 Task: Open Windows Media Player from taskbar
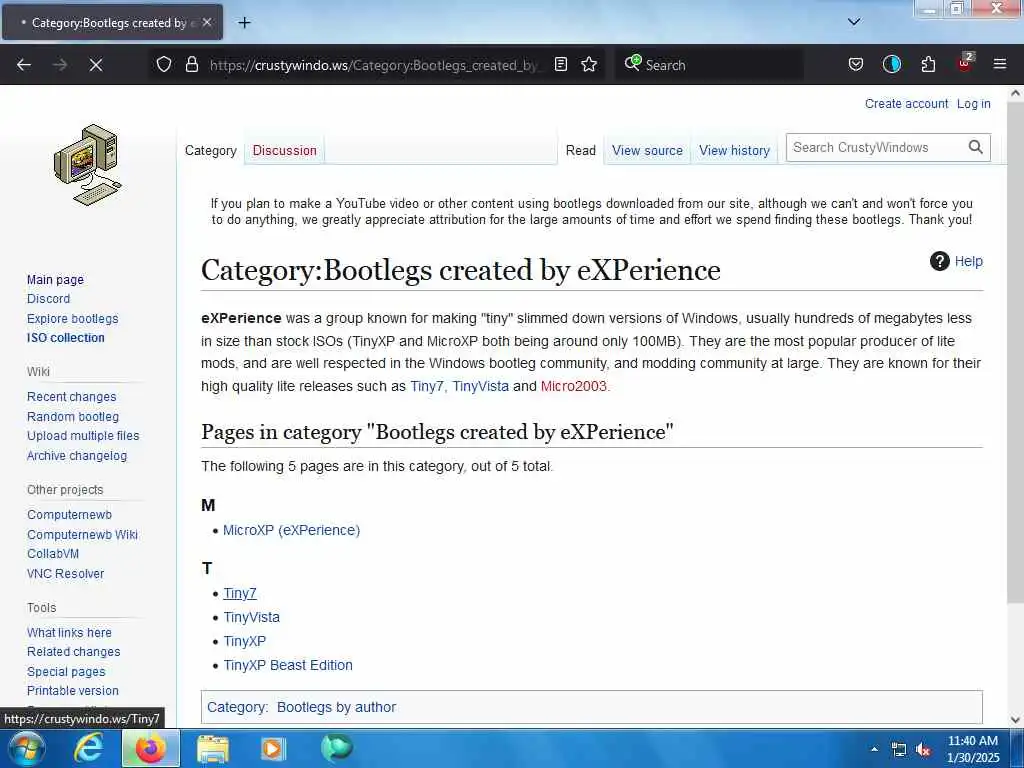click(273, 749)
